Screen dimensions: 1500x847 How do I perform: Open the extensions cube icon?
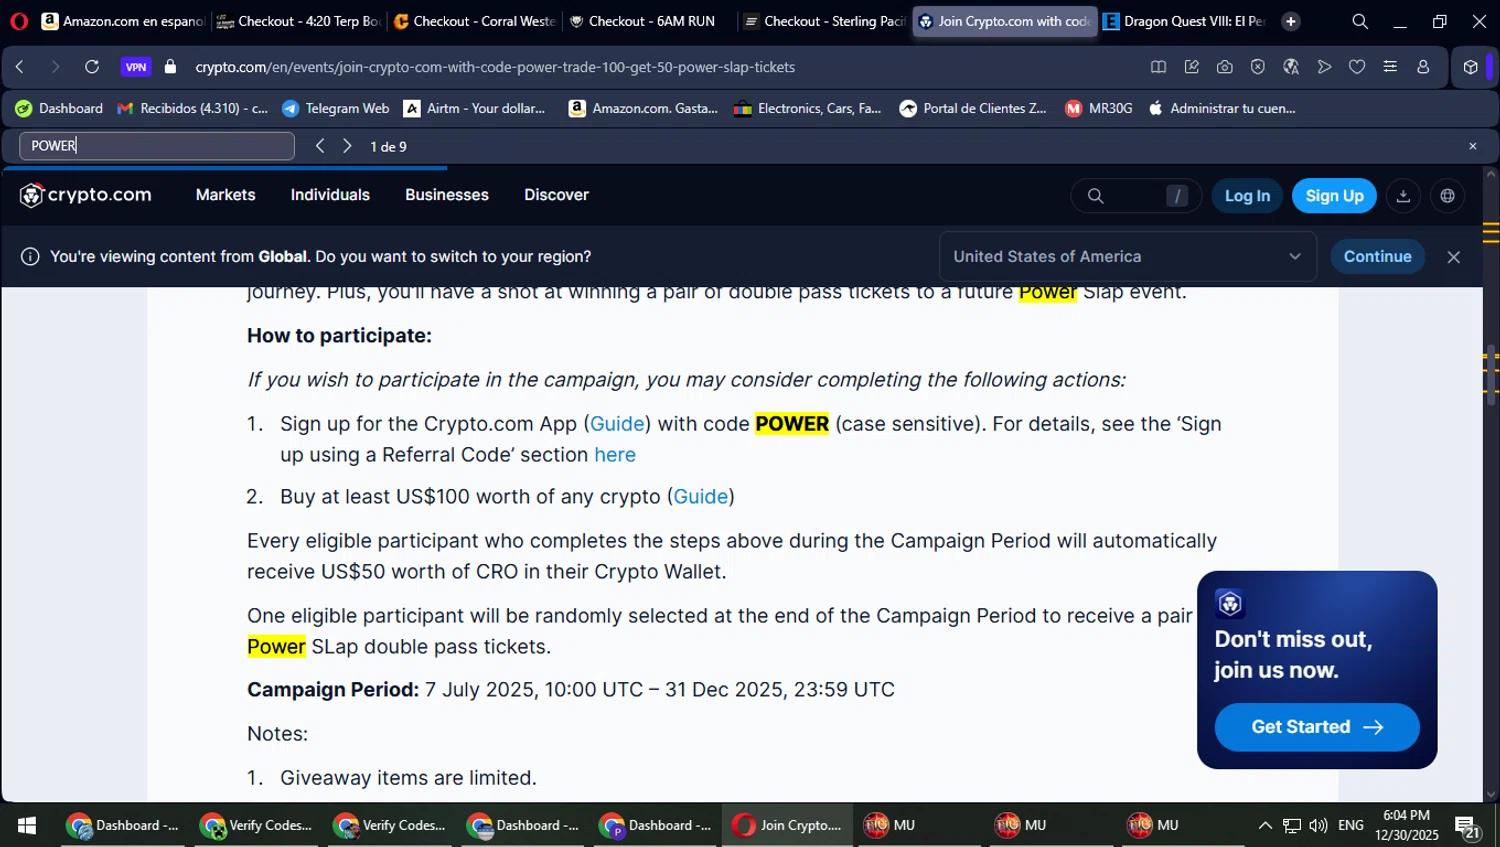(x=1470, y=67)
